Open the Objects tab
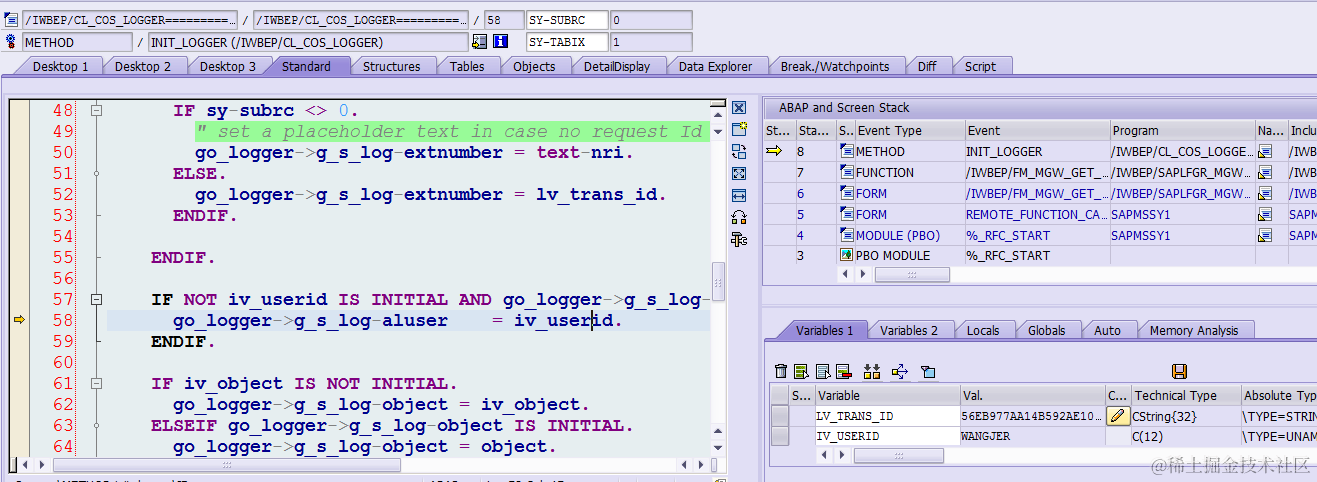Viewport: 1317px width, 482px height. click(534, 66)
